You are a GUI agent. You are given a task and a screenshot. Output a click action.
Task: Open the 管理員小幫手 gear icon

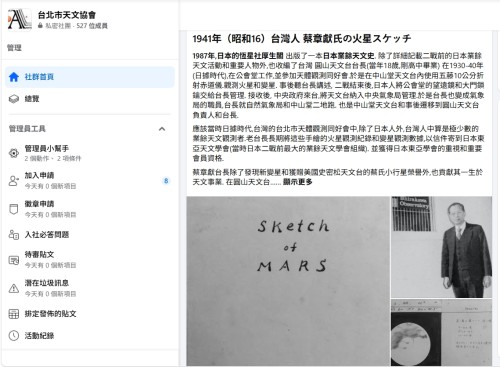pyautogui.click(x=14, y=153)
